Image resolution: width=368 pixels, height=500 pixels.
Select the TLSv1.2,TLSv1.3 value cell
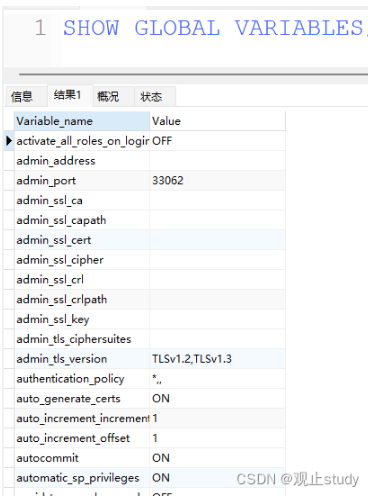(x=218, y=359)
